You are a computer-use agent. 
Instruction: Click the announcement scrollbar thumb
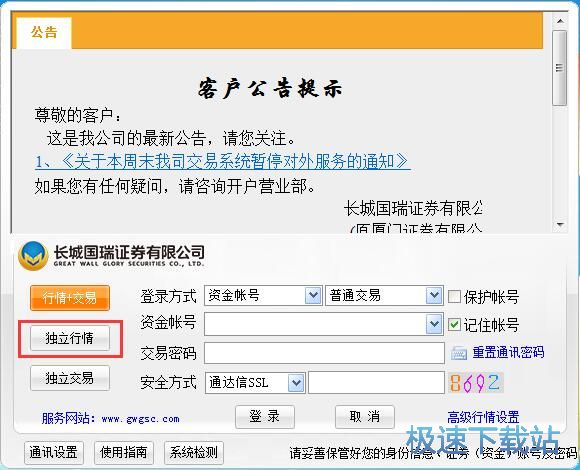click(x=560, y=68)
